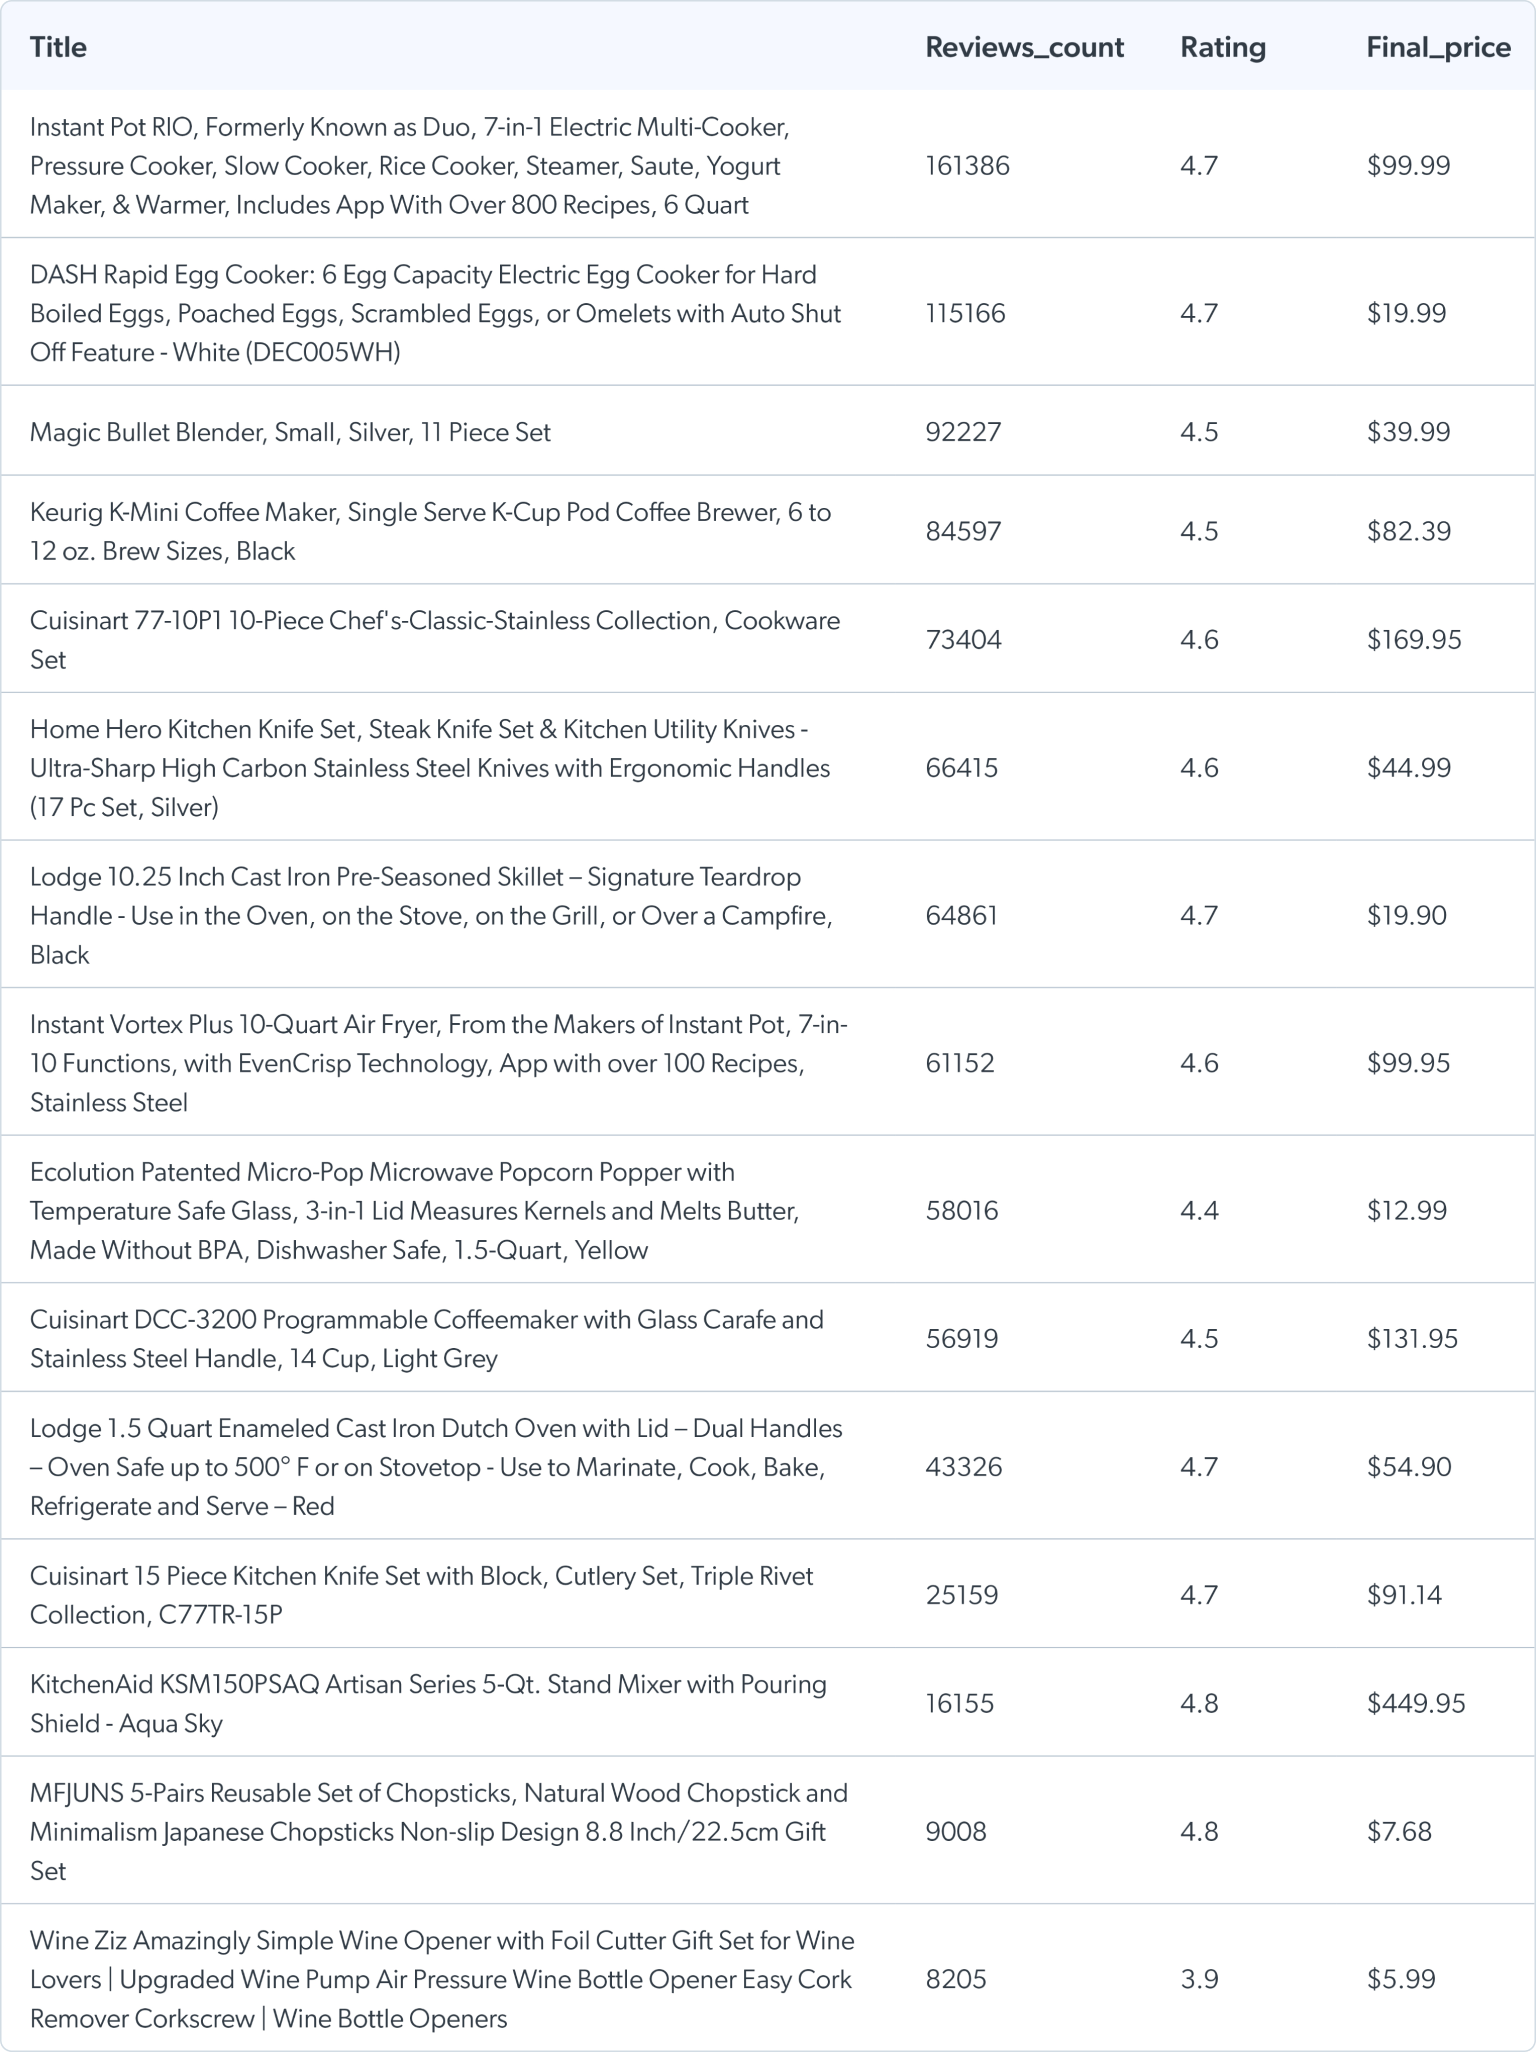Open Instant Vortex Plus Air Fryer entry

[438, 1063]
